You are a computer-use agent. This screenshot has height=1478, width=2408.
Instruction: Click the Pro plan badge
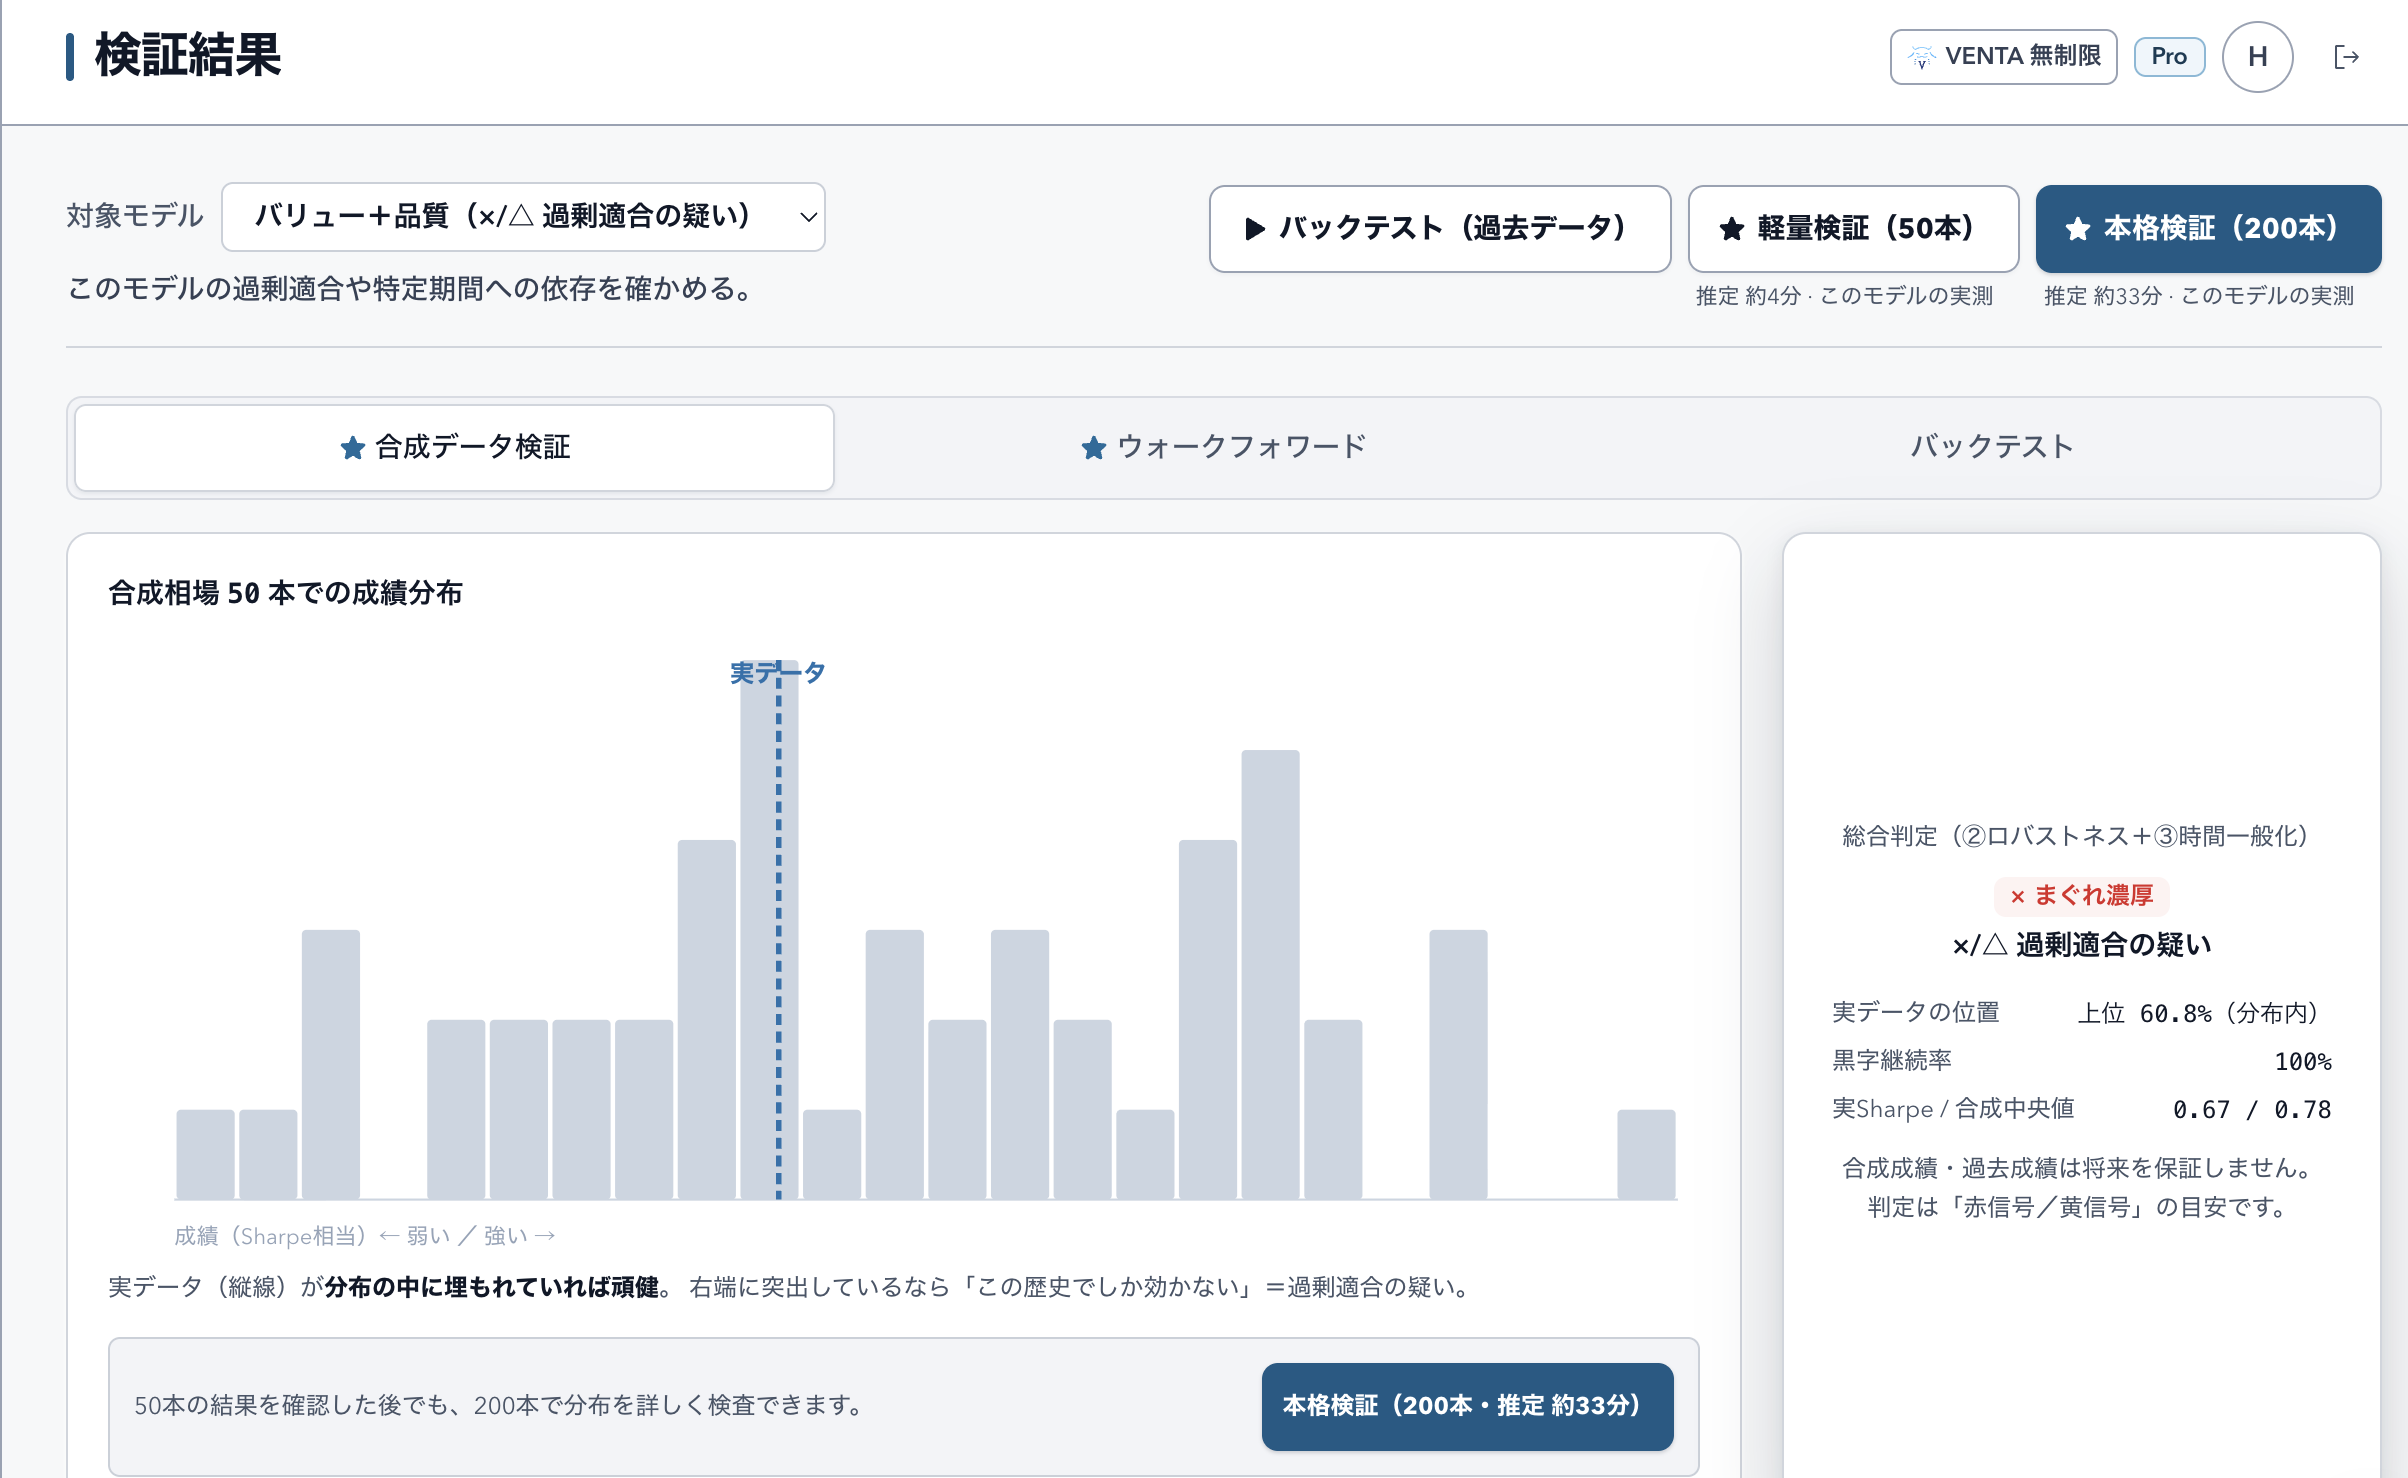coord(2169,57)
